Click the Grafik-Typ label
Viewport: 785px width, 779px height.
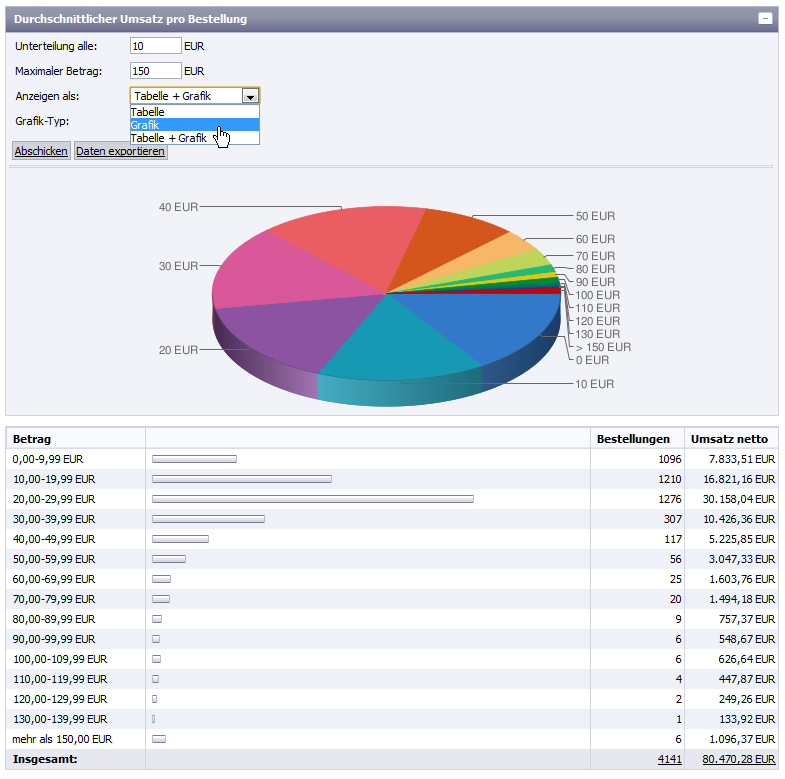coord(42,121)
